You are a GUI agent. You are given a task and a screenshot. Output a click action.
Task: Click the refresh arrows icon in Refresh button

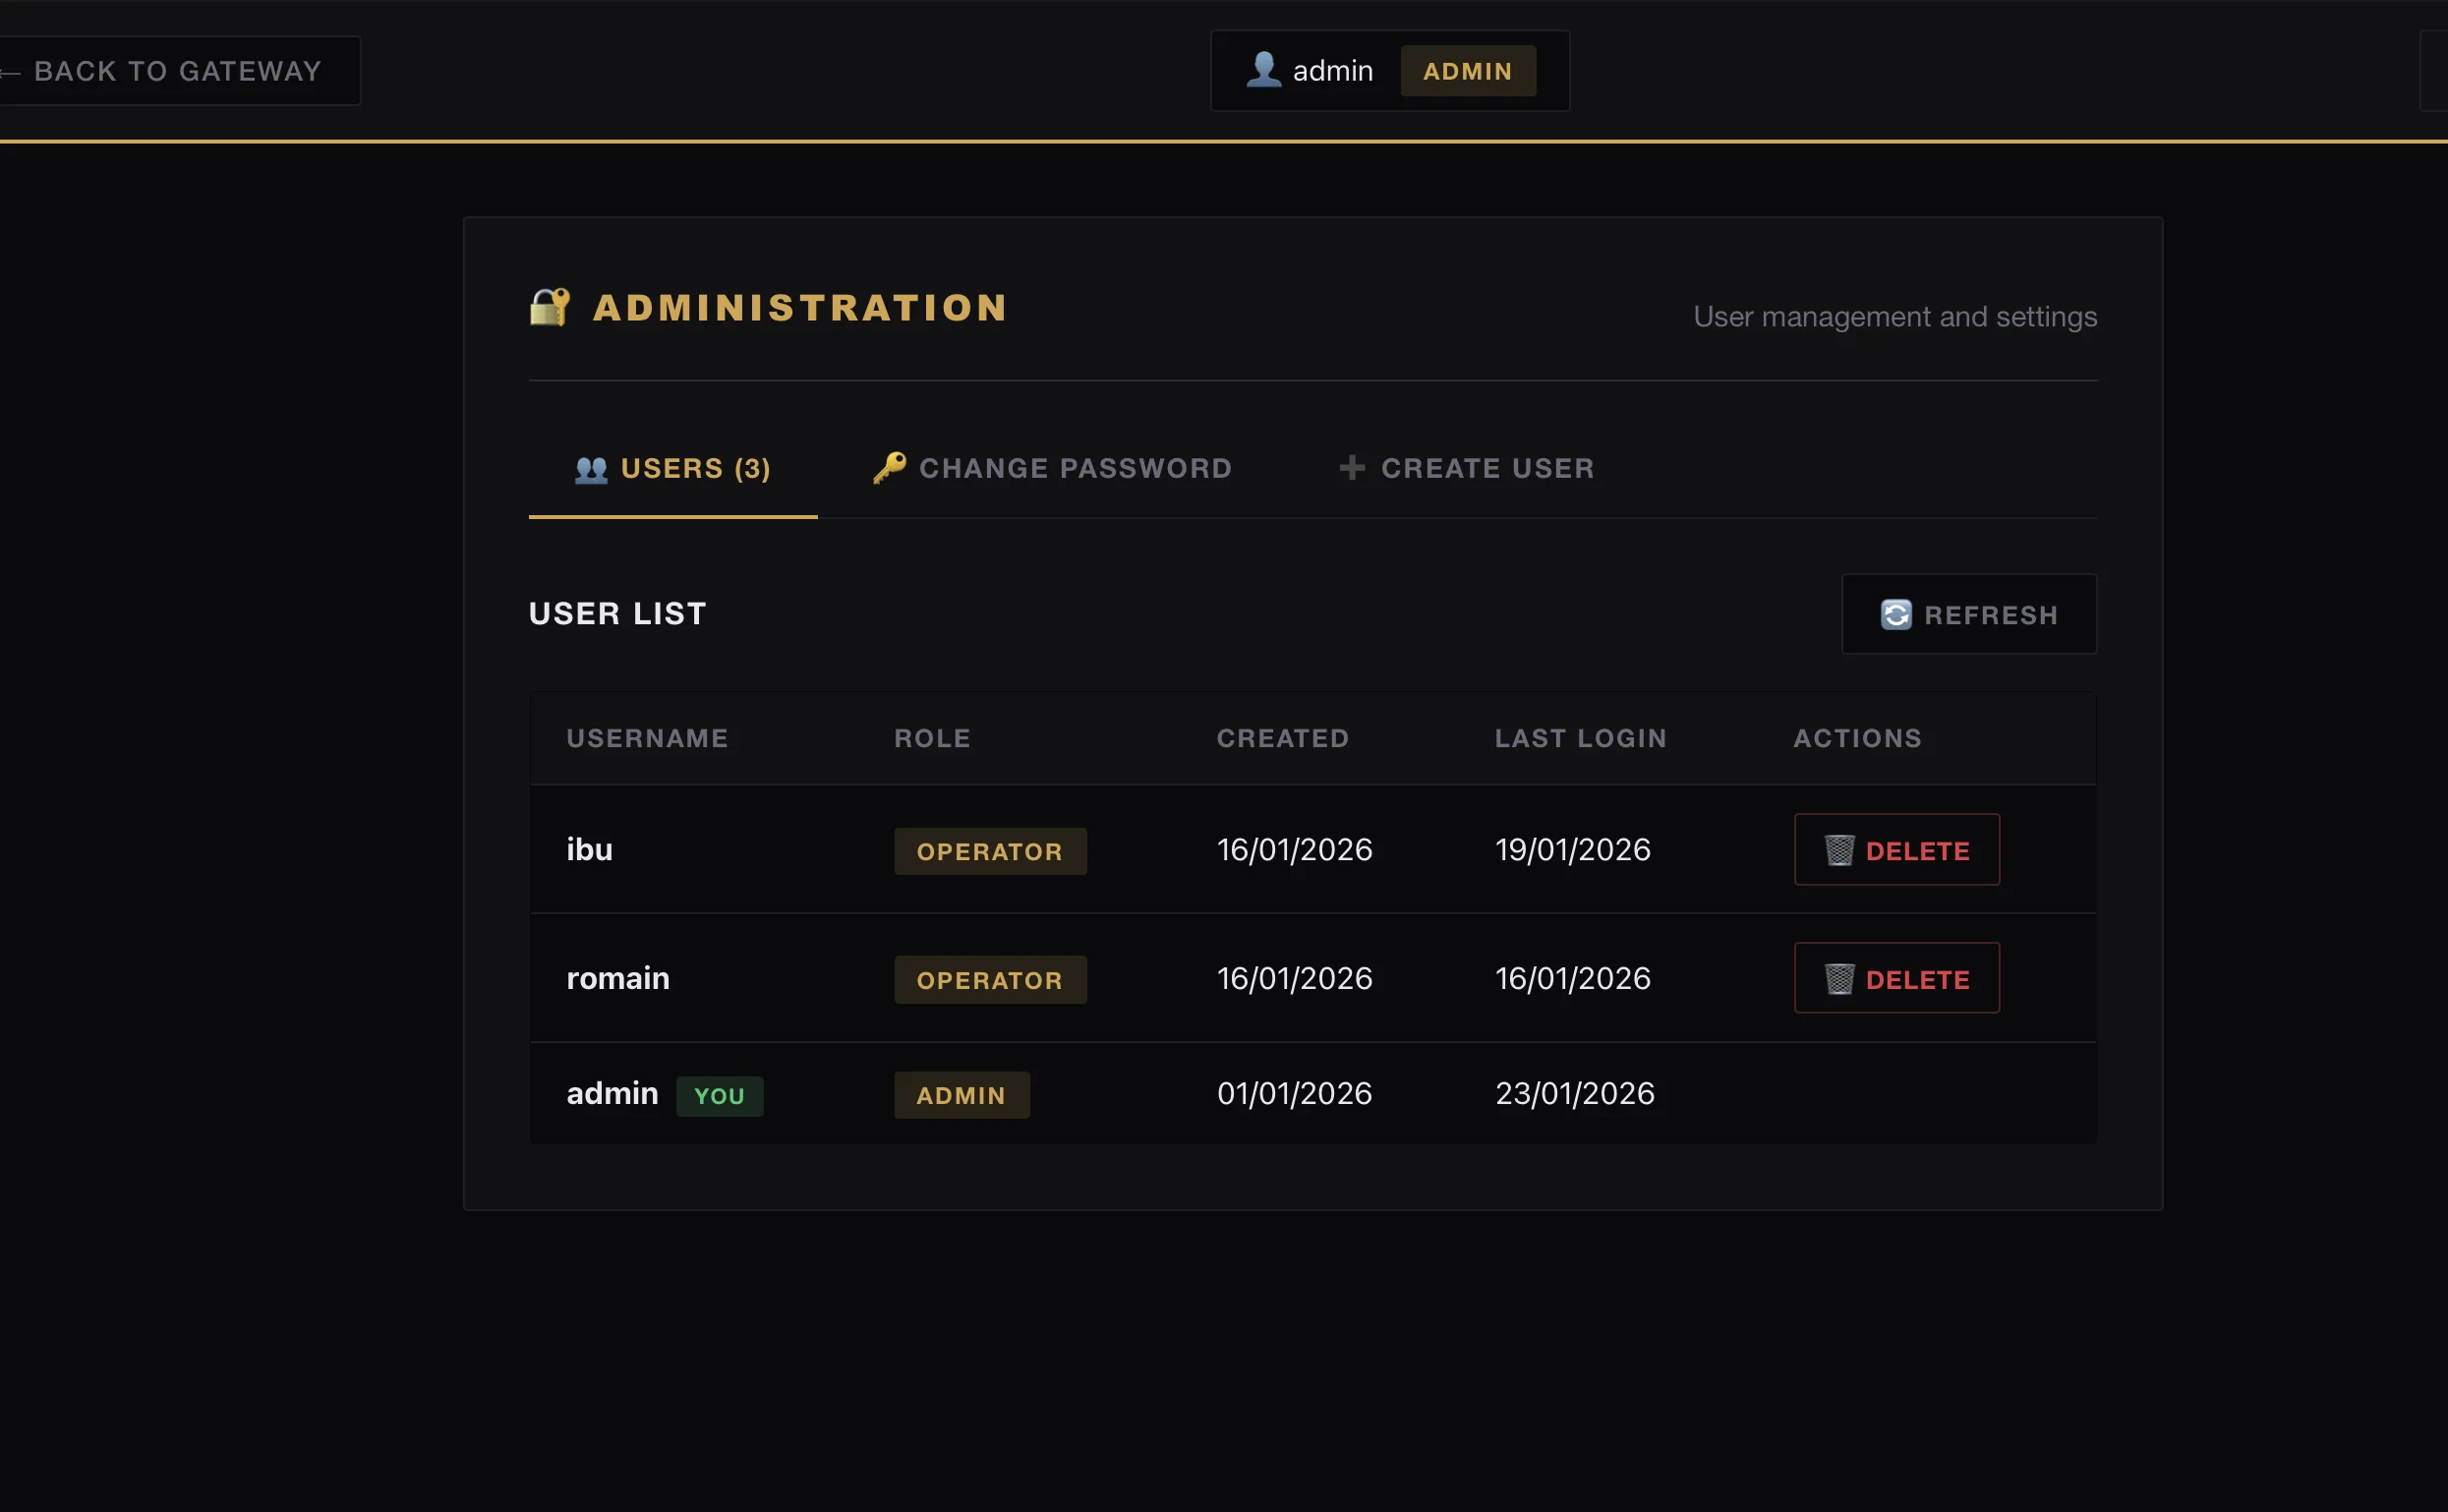point(1897,614)
